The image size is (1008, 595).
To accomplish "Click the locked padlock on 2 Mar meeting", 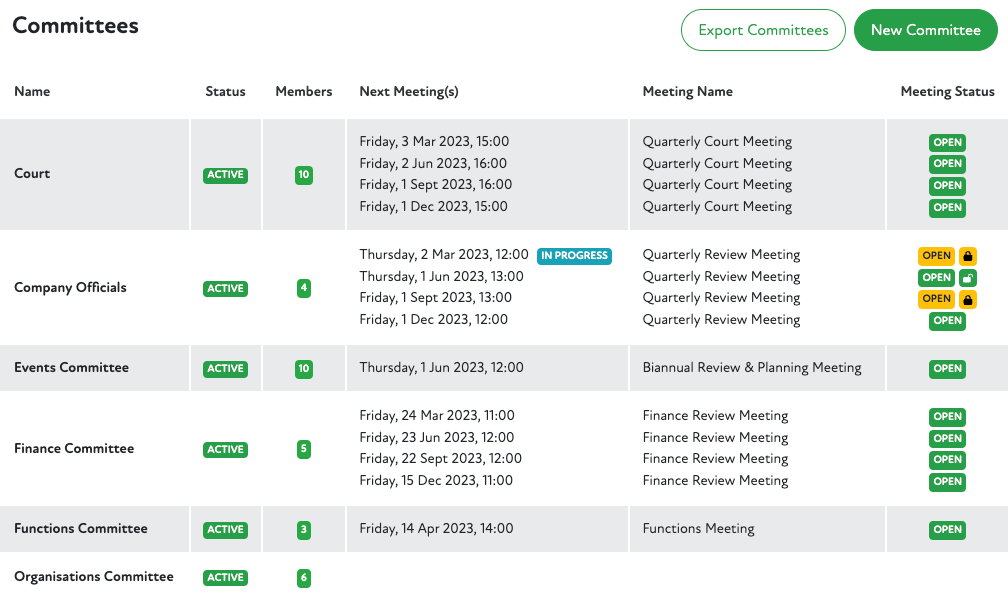I will click(x=968, y=256).
